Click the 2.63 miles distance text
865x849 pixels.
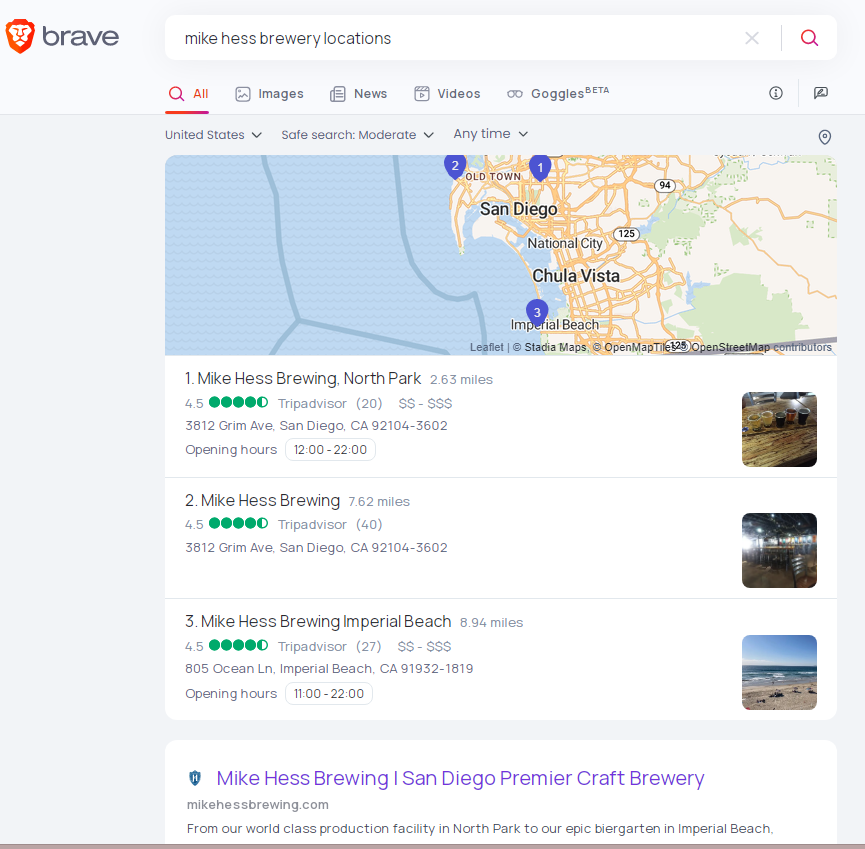point(461,380)
